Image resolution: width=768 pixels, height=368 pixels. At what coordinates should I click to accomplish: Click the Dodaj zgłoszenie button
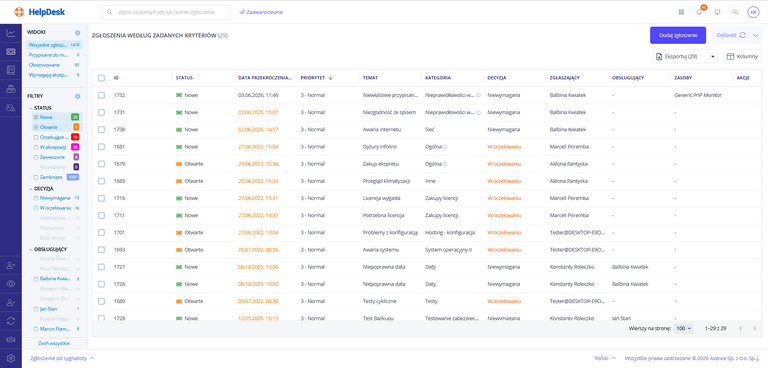678,35
